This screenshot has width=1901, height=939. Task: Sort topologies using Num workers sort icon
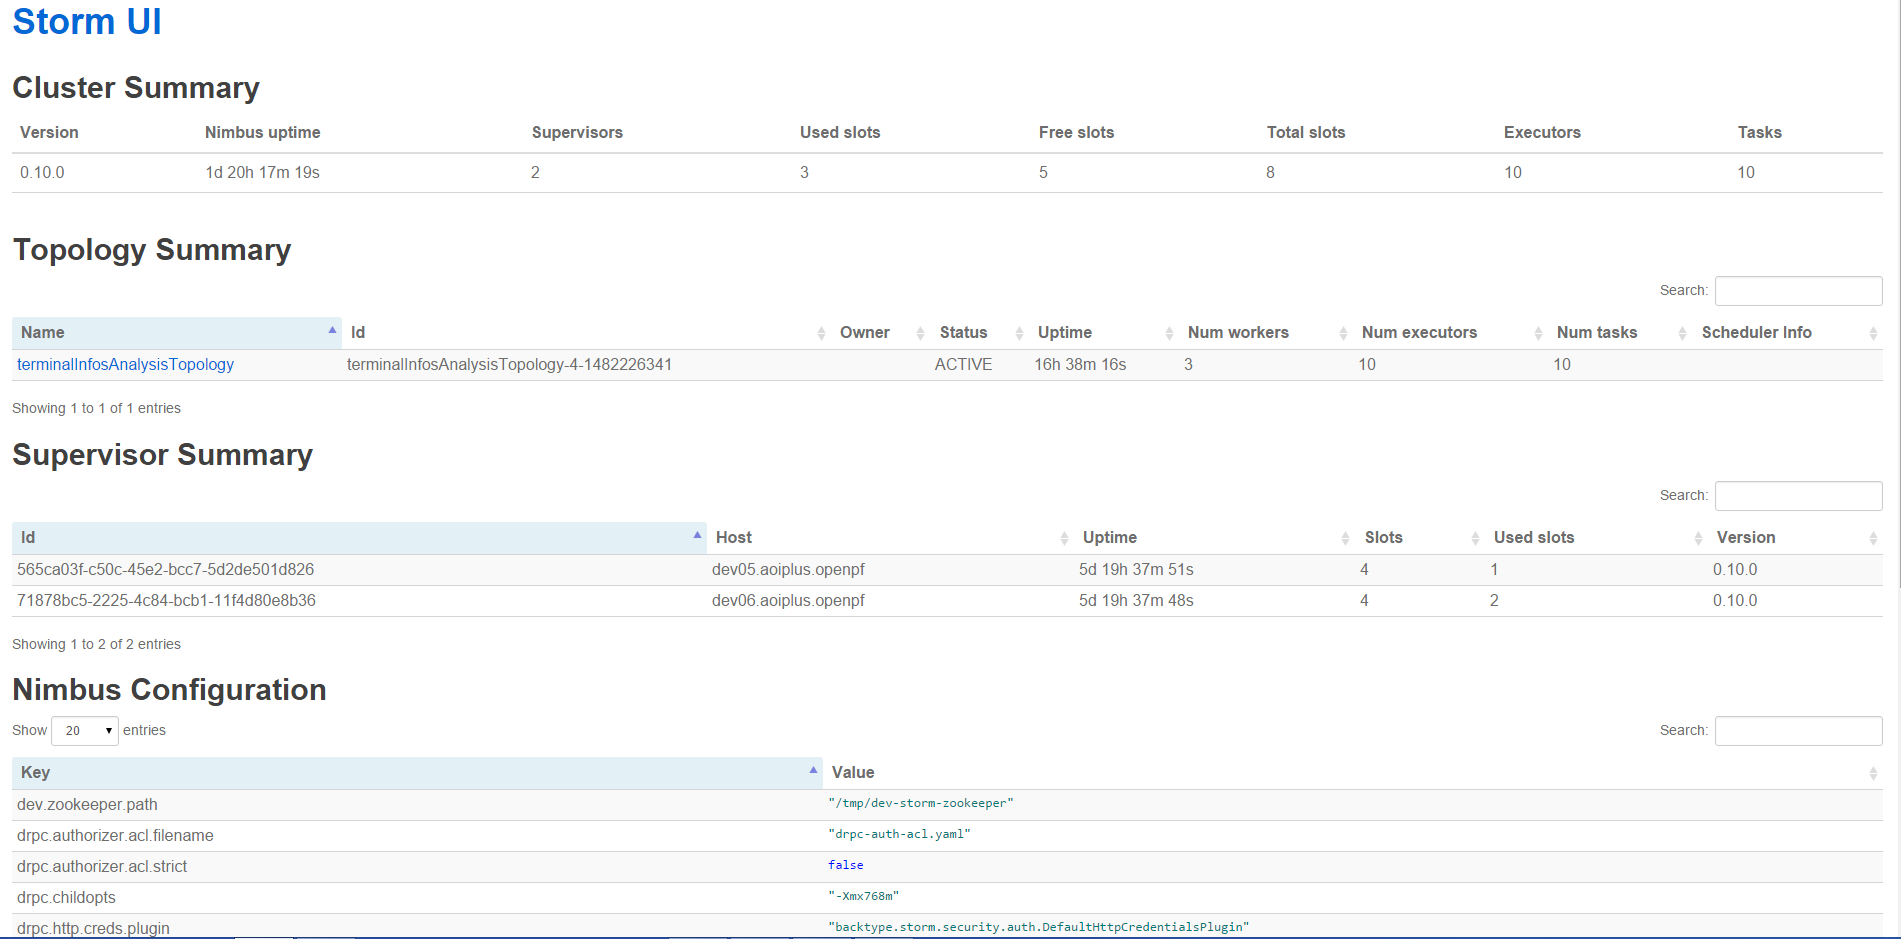[x=1343, y=333]
